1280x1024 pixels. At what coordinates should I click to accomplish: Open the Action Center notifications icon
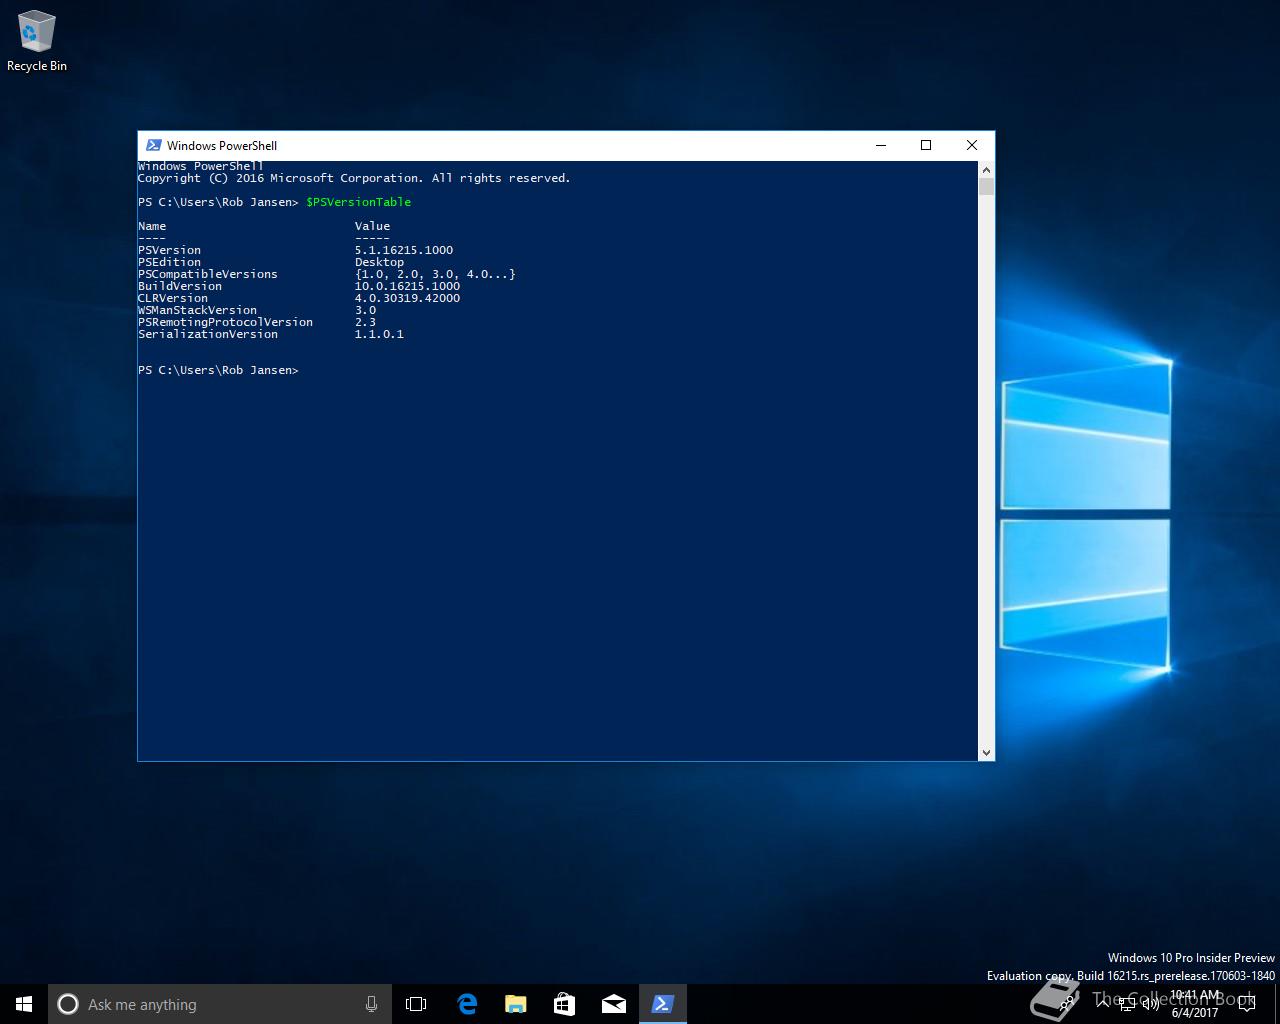pos(1247,1004)
